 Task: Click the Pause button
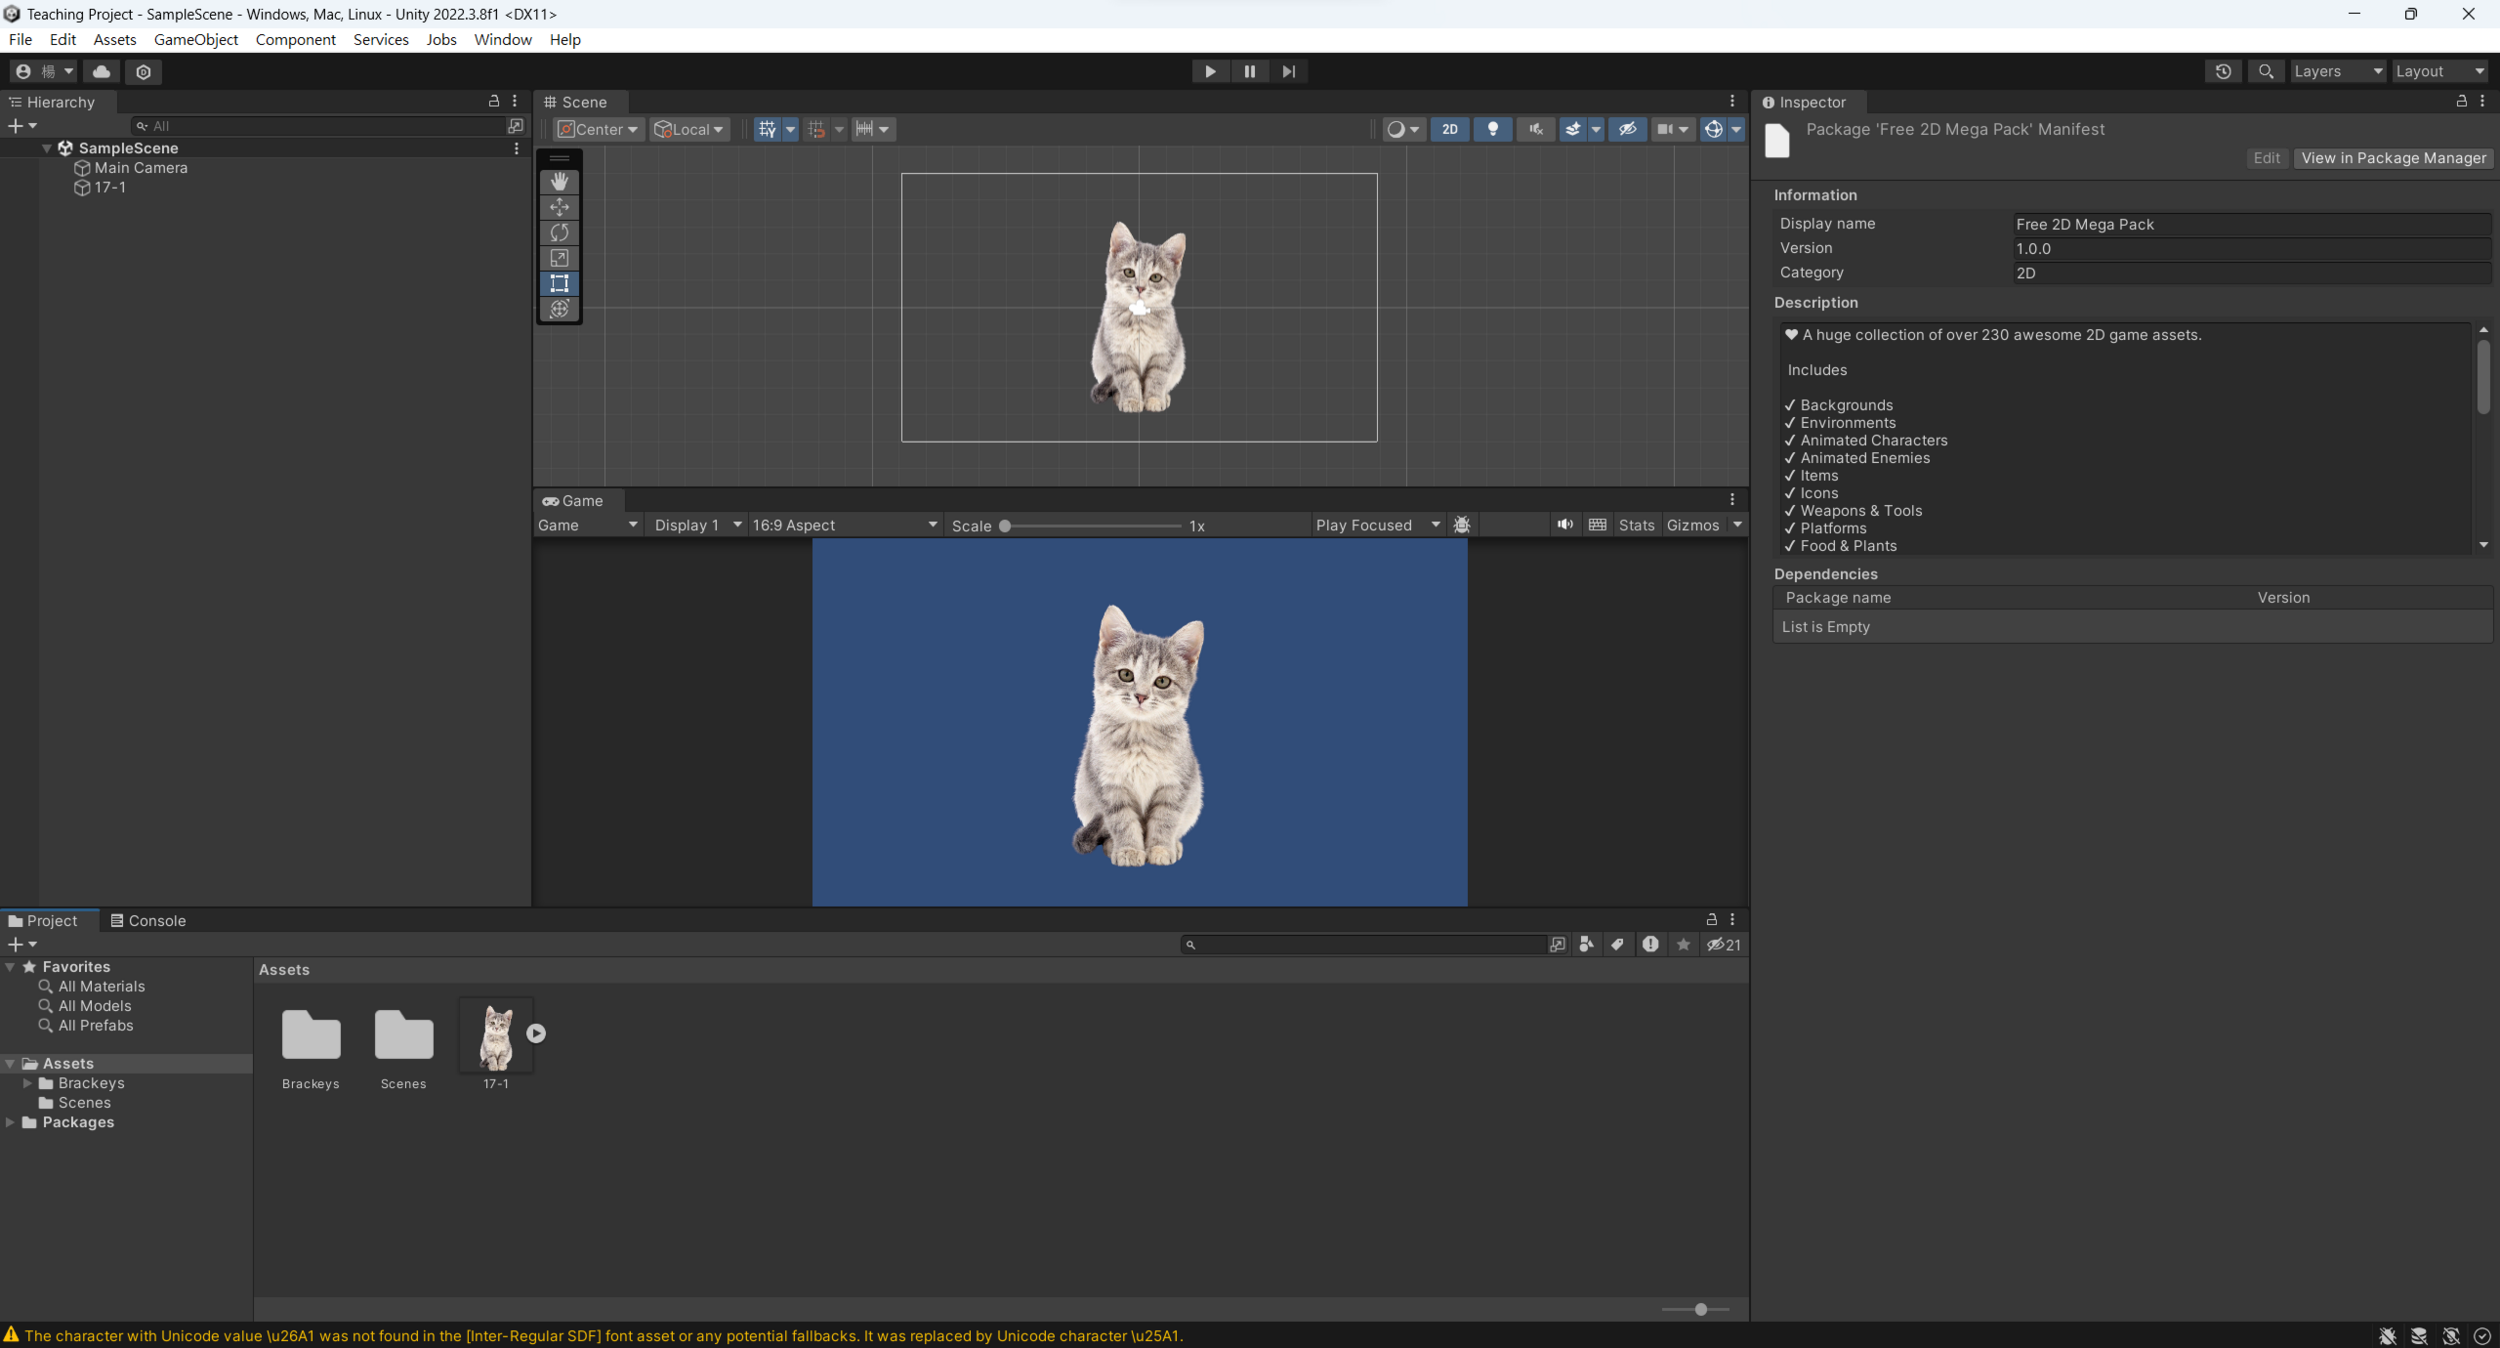point(1249,71)
